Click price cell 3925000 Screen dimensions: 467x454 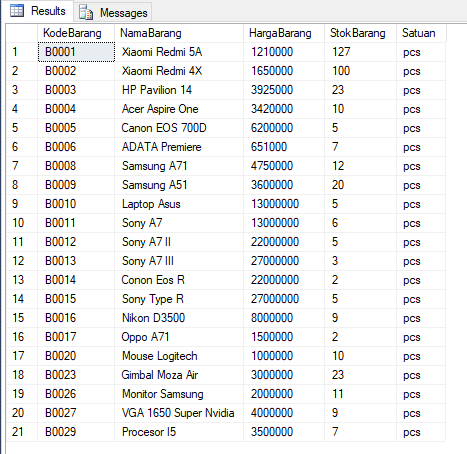[284, 90]
